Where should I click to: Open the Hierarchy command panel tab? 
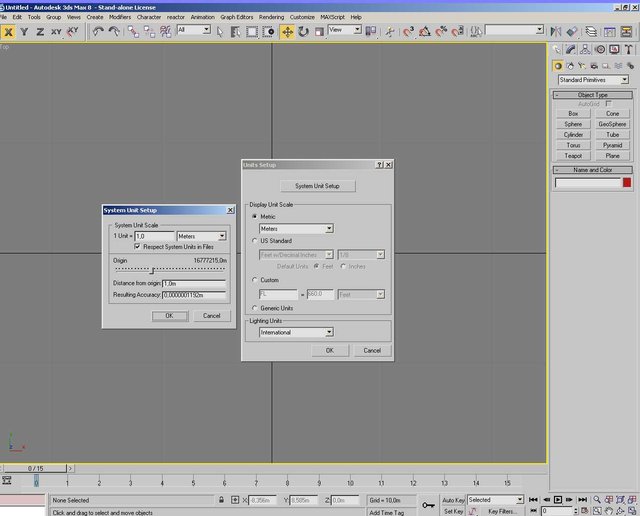[584, 48]
